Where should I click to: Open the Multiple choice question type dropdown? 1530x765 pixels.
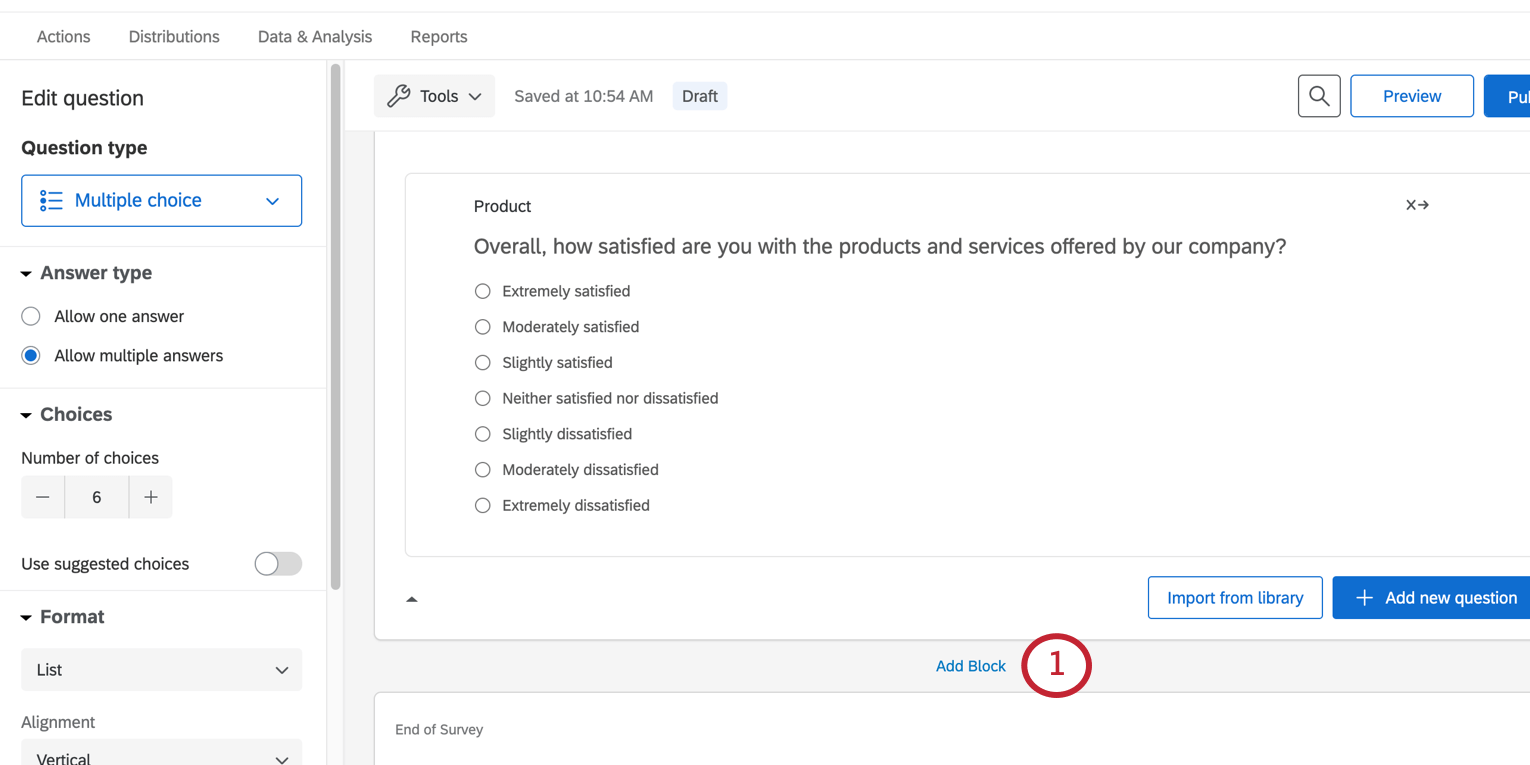[x=161, y=201]
